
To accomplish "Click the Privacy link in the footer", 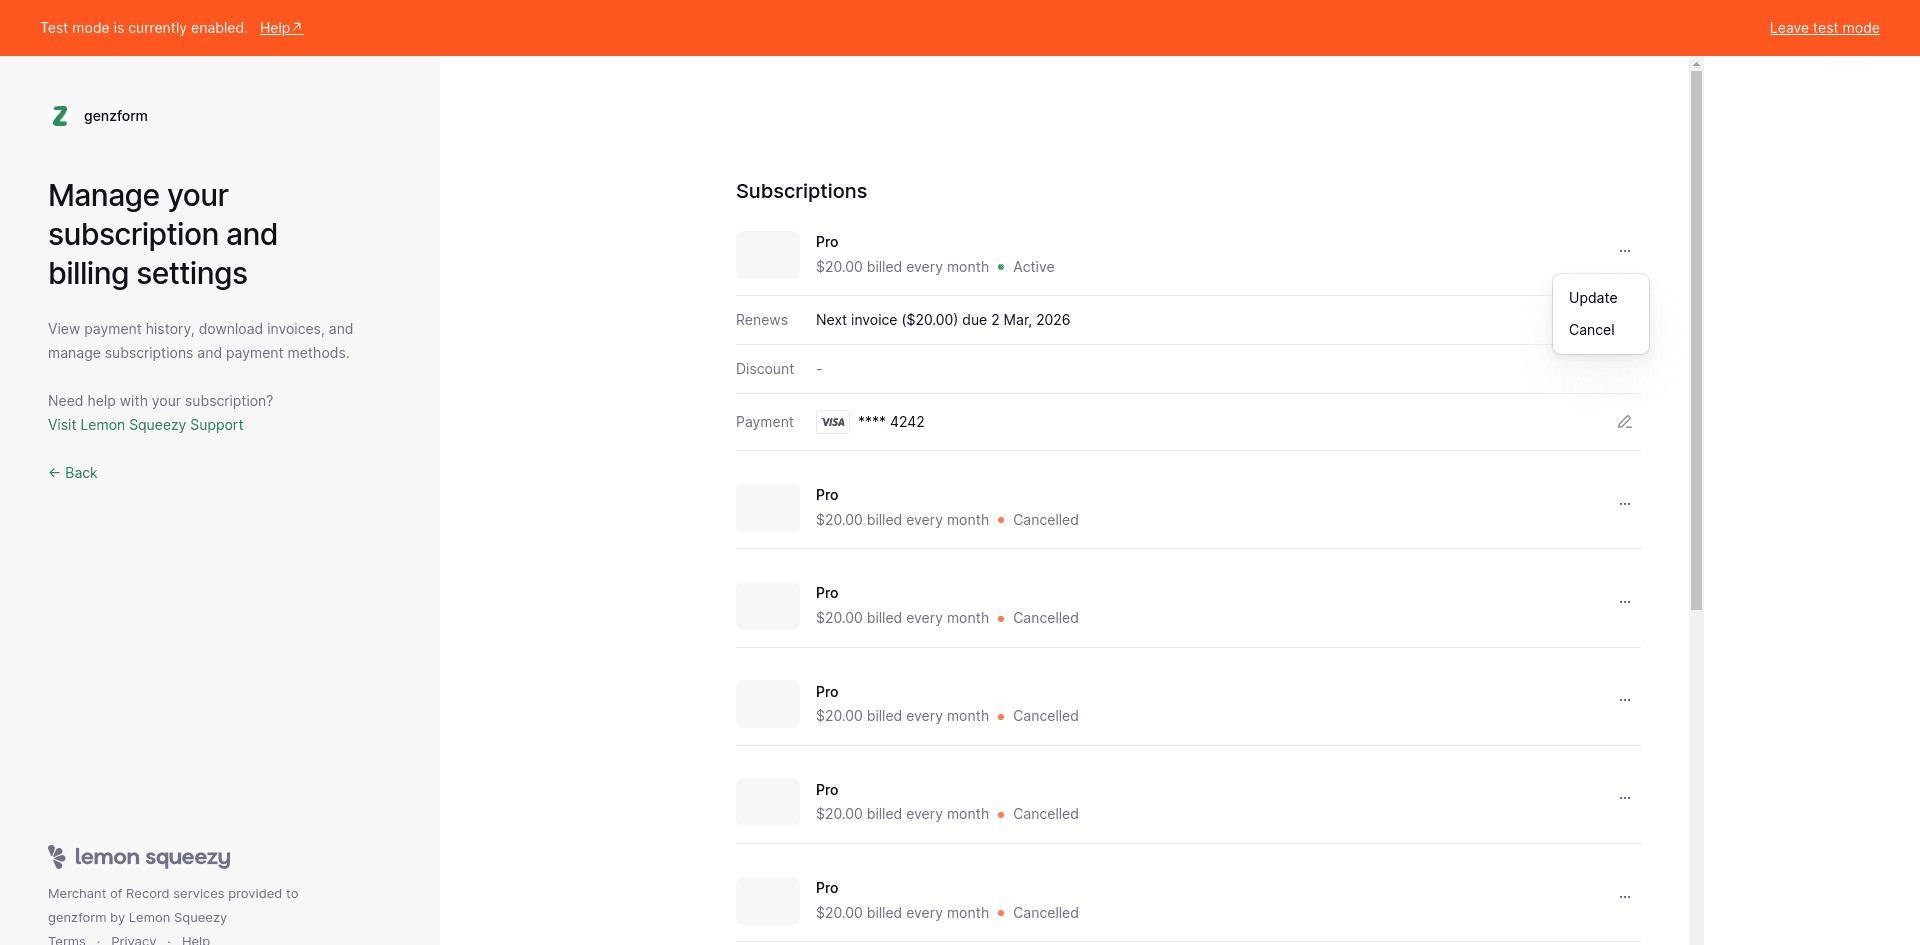I will [133, 939].
